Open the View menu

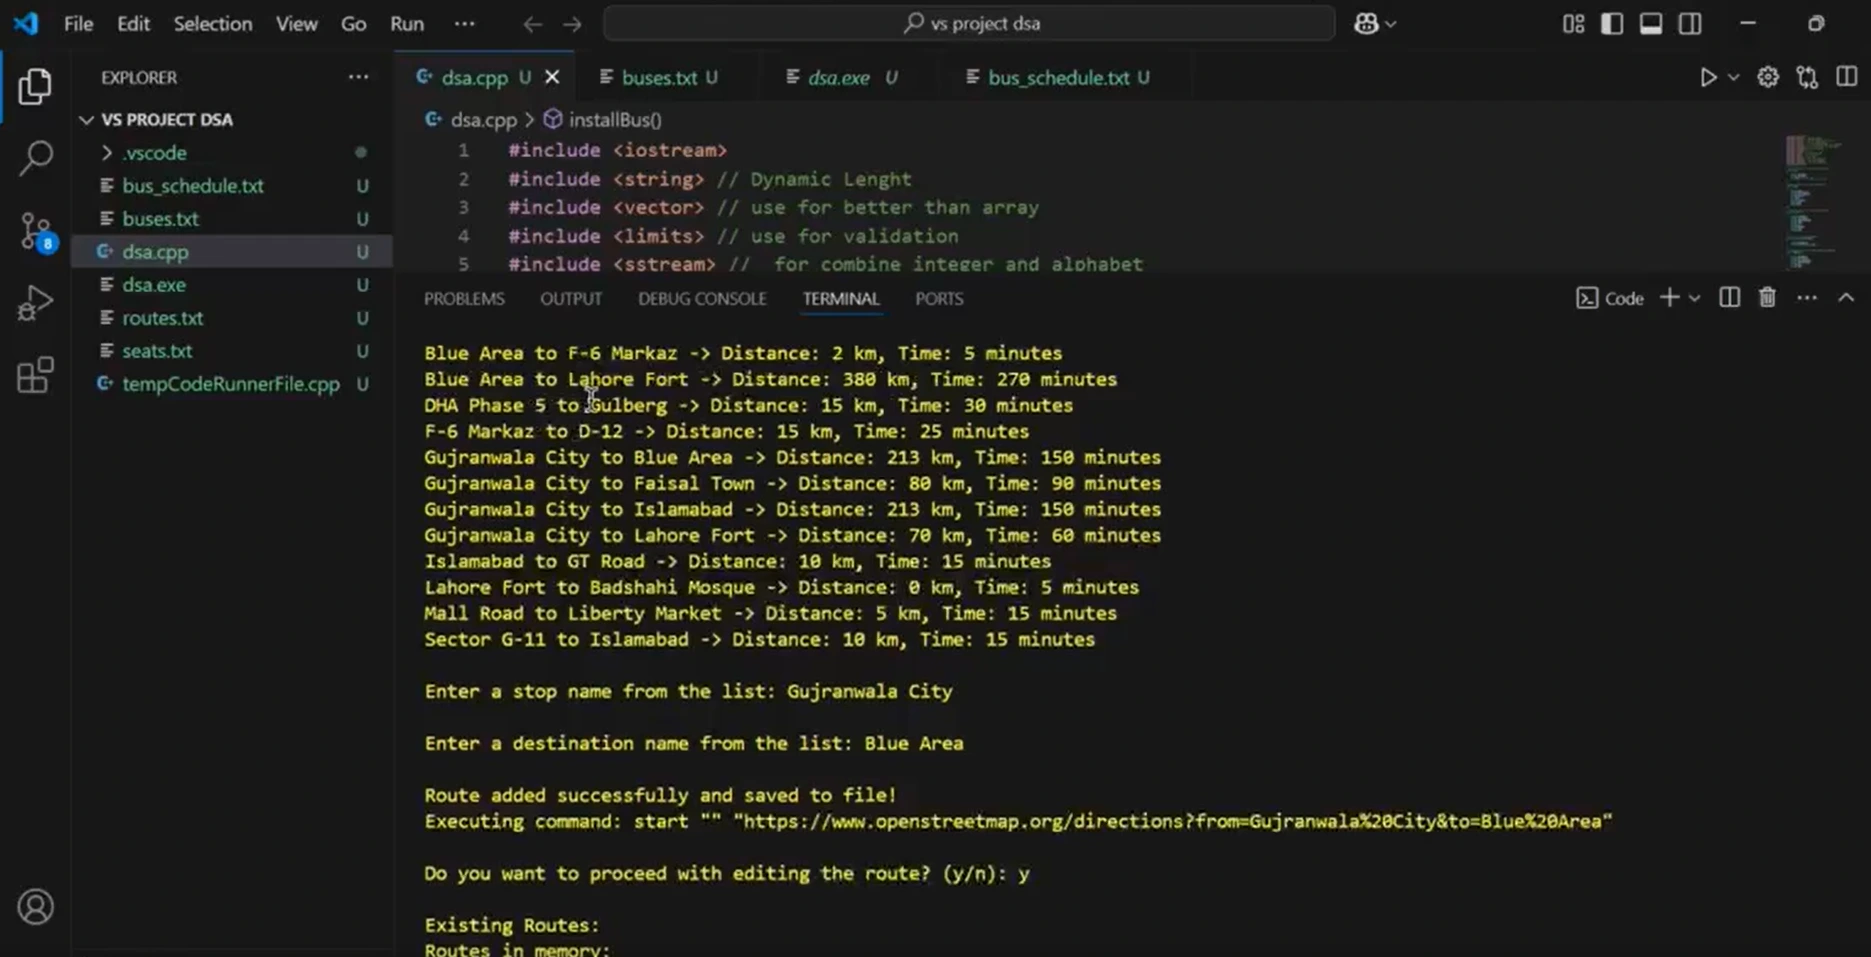click(x=297, y=24)
